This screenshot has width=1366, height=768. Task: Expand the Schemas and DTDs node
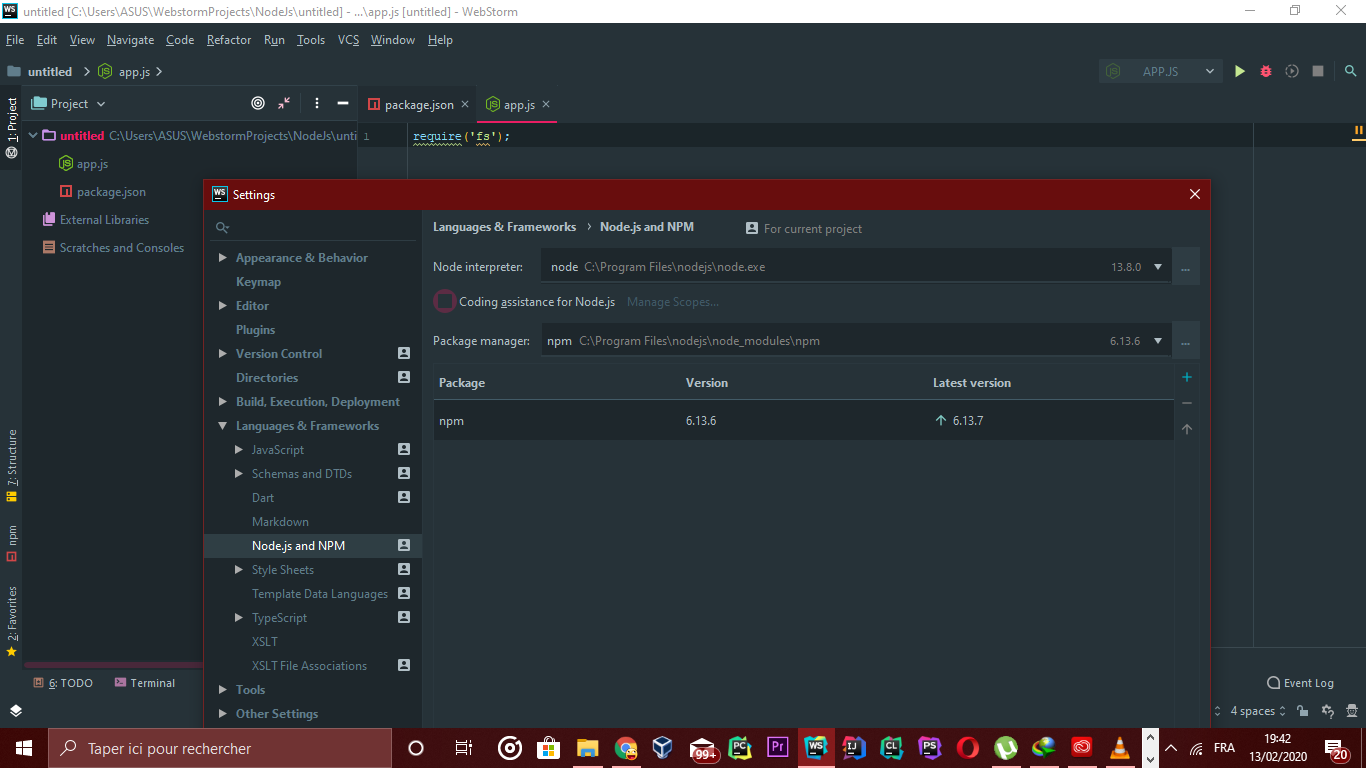239,474
